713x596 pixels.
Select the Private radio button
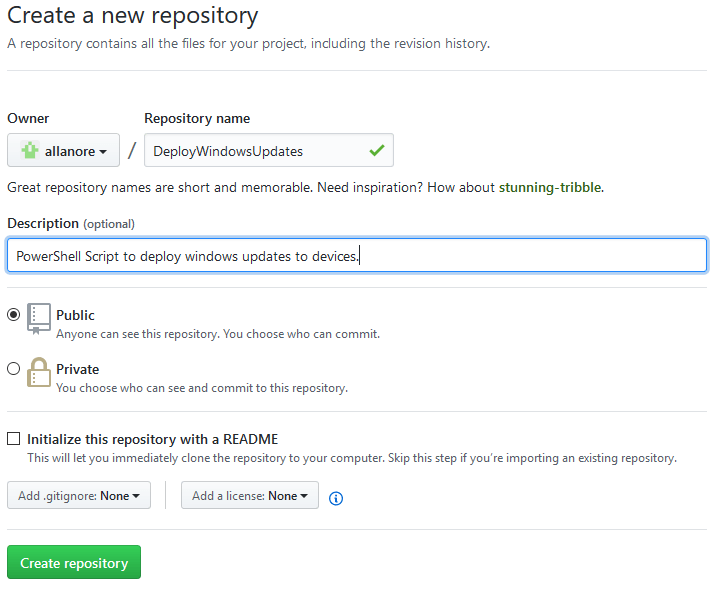[x=14, y=368]
